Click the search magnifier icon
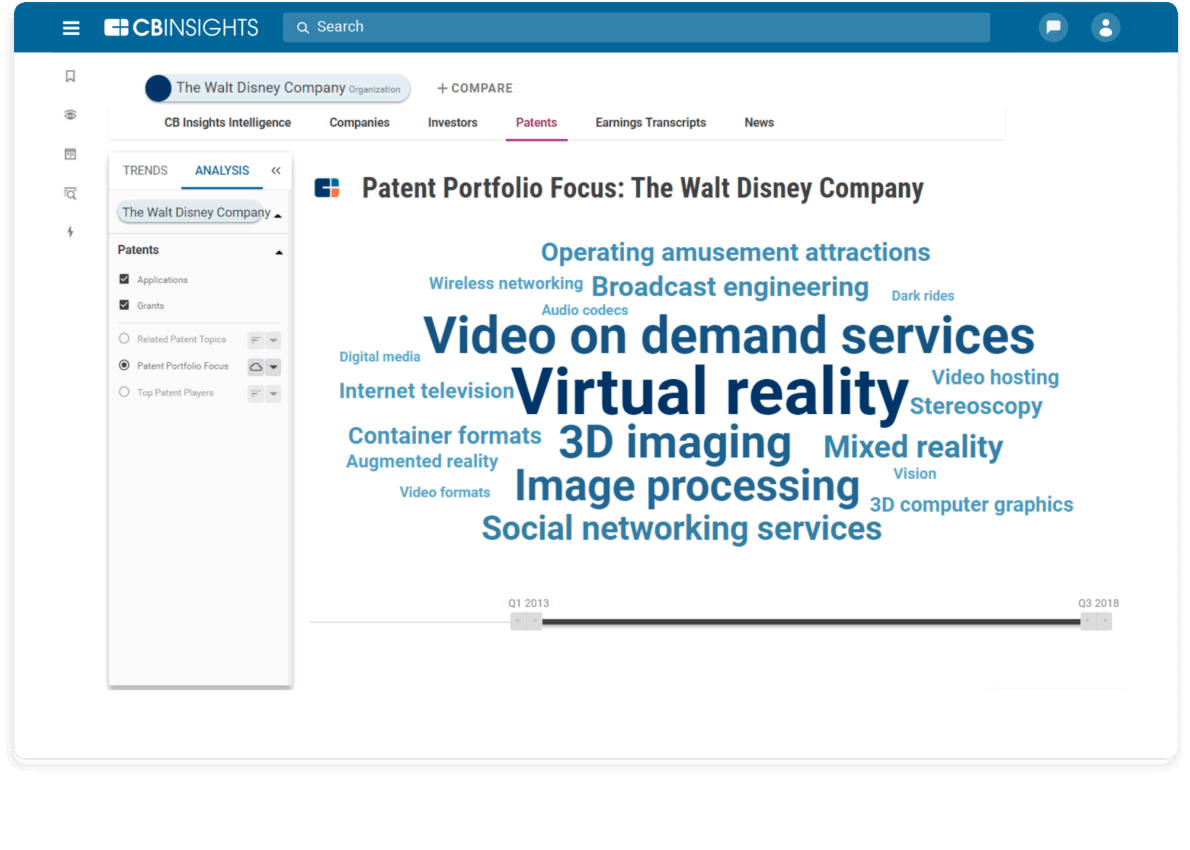1190x850 pixels. pos(303,27)
